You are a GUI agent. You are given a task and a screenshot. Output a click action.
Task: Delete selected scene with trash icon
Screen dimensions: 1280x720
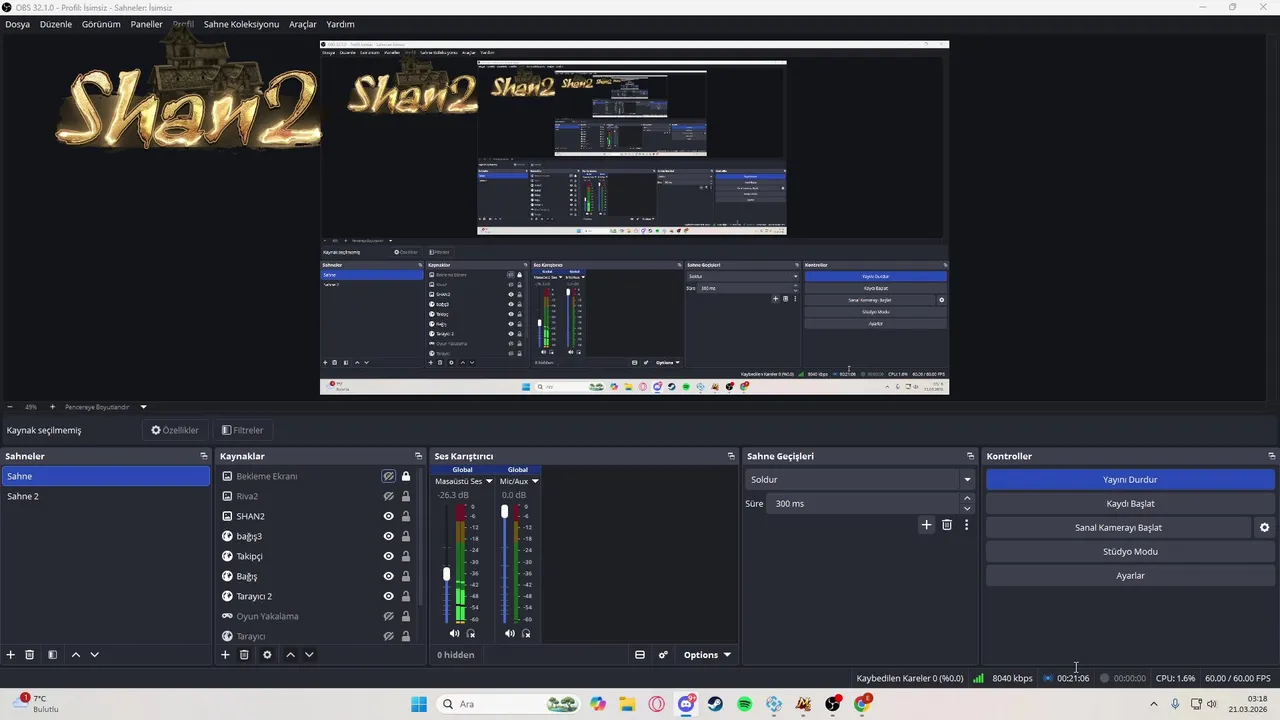(30, 655)
